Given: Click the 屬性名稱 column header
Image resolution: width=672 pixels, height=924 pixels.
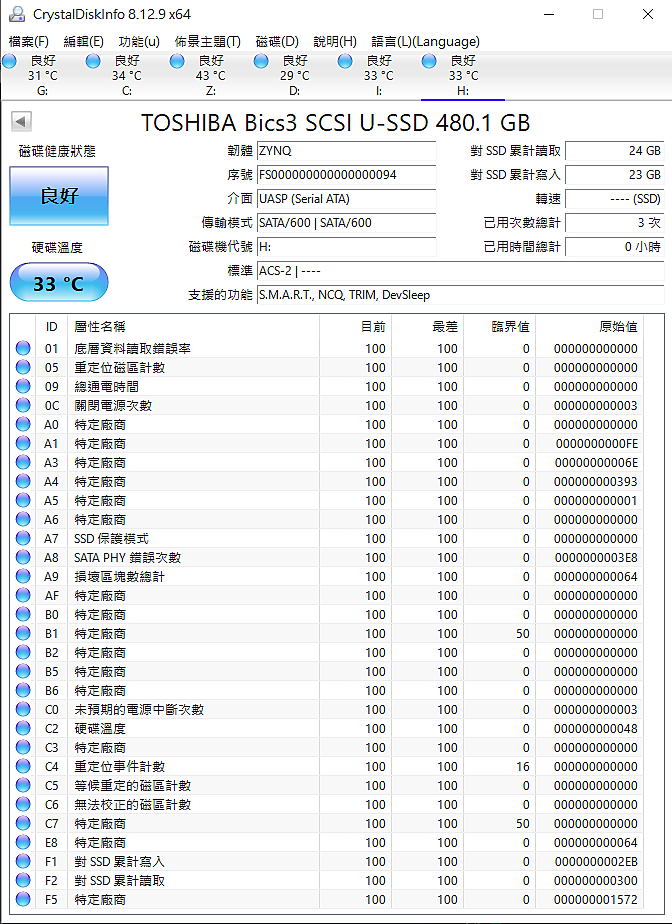Looking at the screenshot, I should (193, 326).
